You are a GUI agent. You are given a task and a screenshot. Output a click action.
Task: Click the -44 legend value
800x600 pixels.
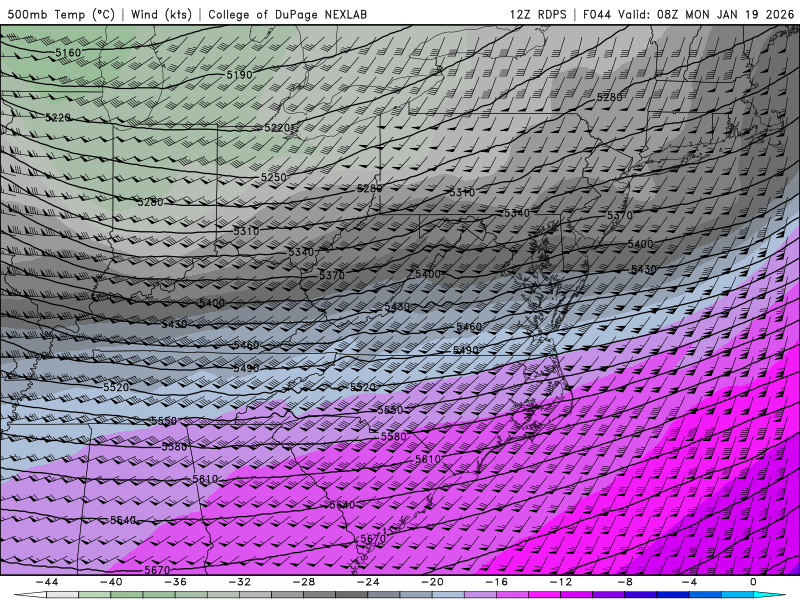47,582
